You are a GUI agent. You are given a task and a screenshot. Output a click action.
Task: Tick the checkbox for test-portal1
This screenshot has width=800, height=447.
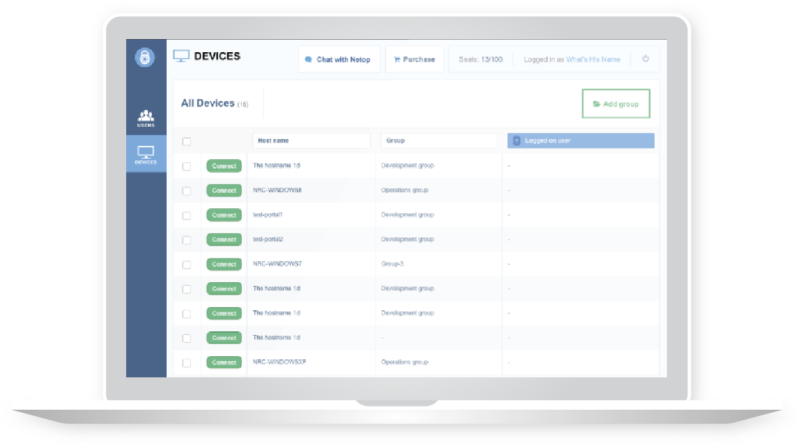(187, 215)
